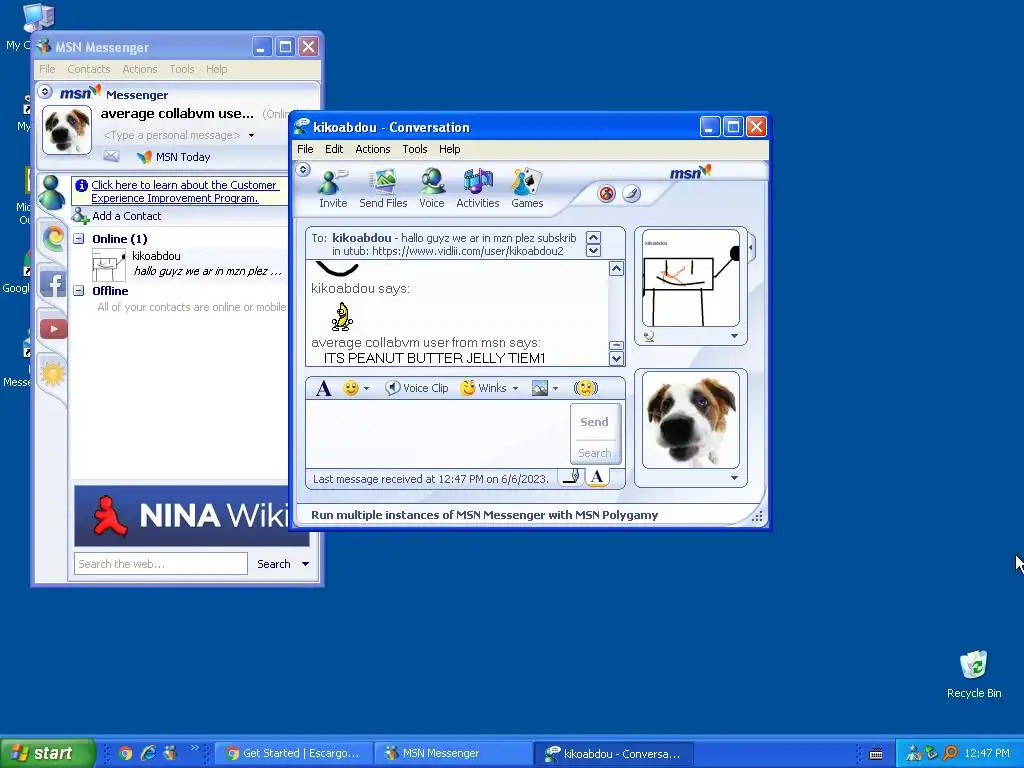Screen dimensions: 1024x768
Task: Click your dog display picture in Messenger
Action: point(67,131)
